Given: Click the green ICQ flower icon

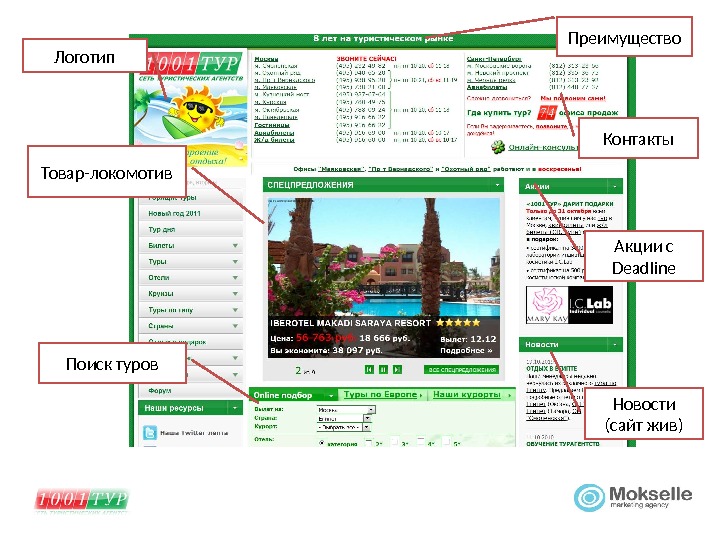Looking at the screenshot, I should point(498,147).
